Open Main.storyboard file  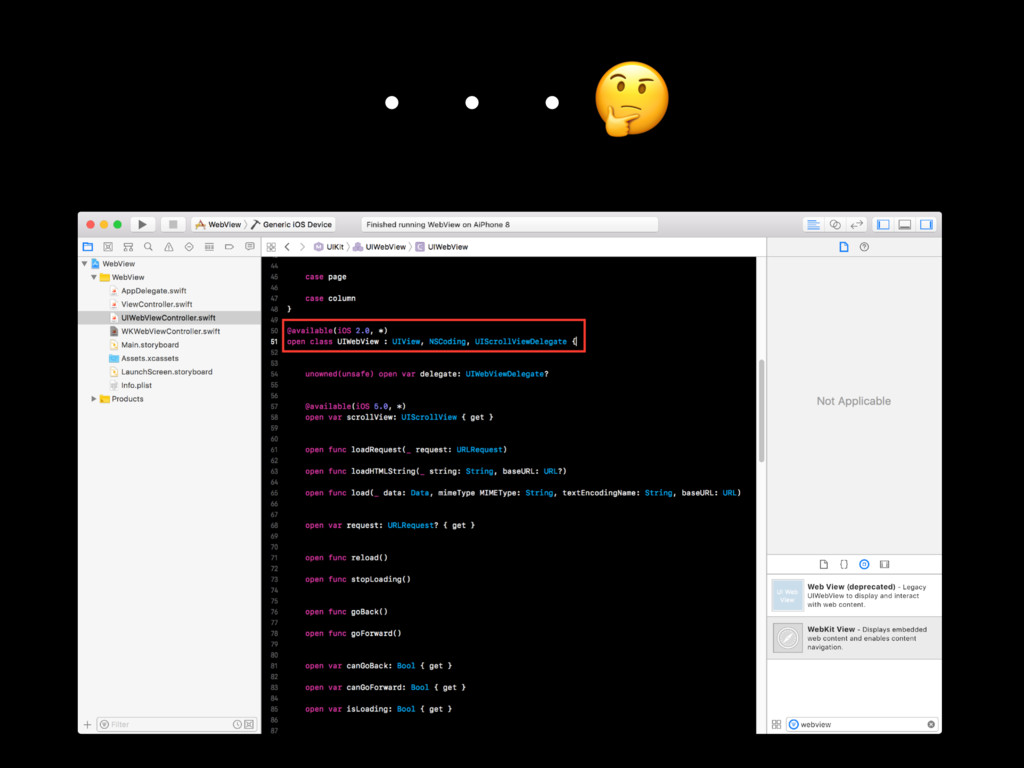(150, 345)
